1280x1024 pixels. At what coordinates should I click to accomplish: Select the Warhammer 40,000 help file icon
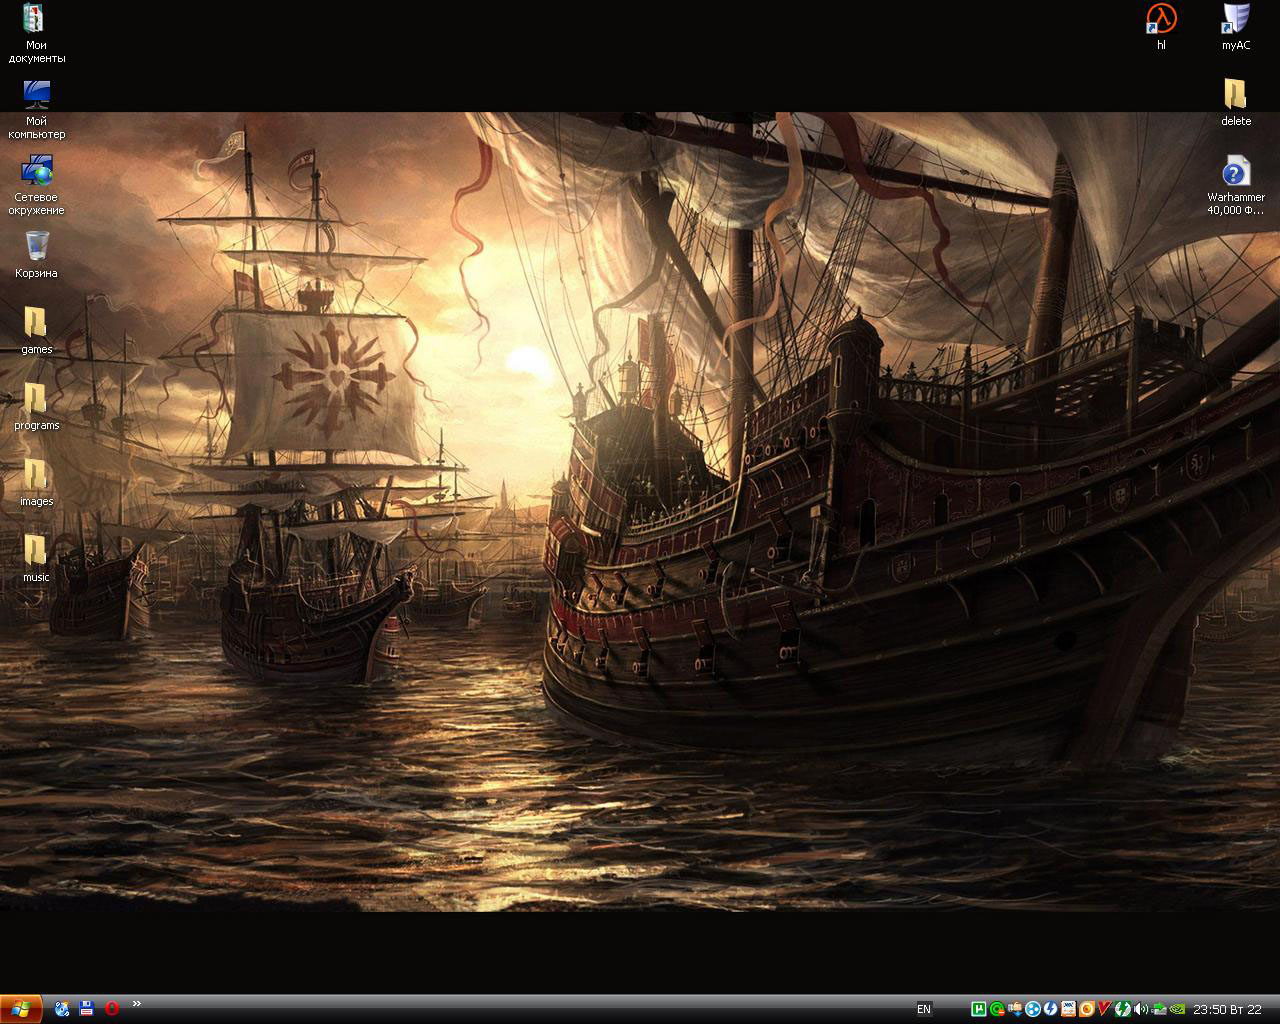(1236, 185)
